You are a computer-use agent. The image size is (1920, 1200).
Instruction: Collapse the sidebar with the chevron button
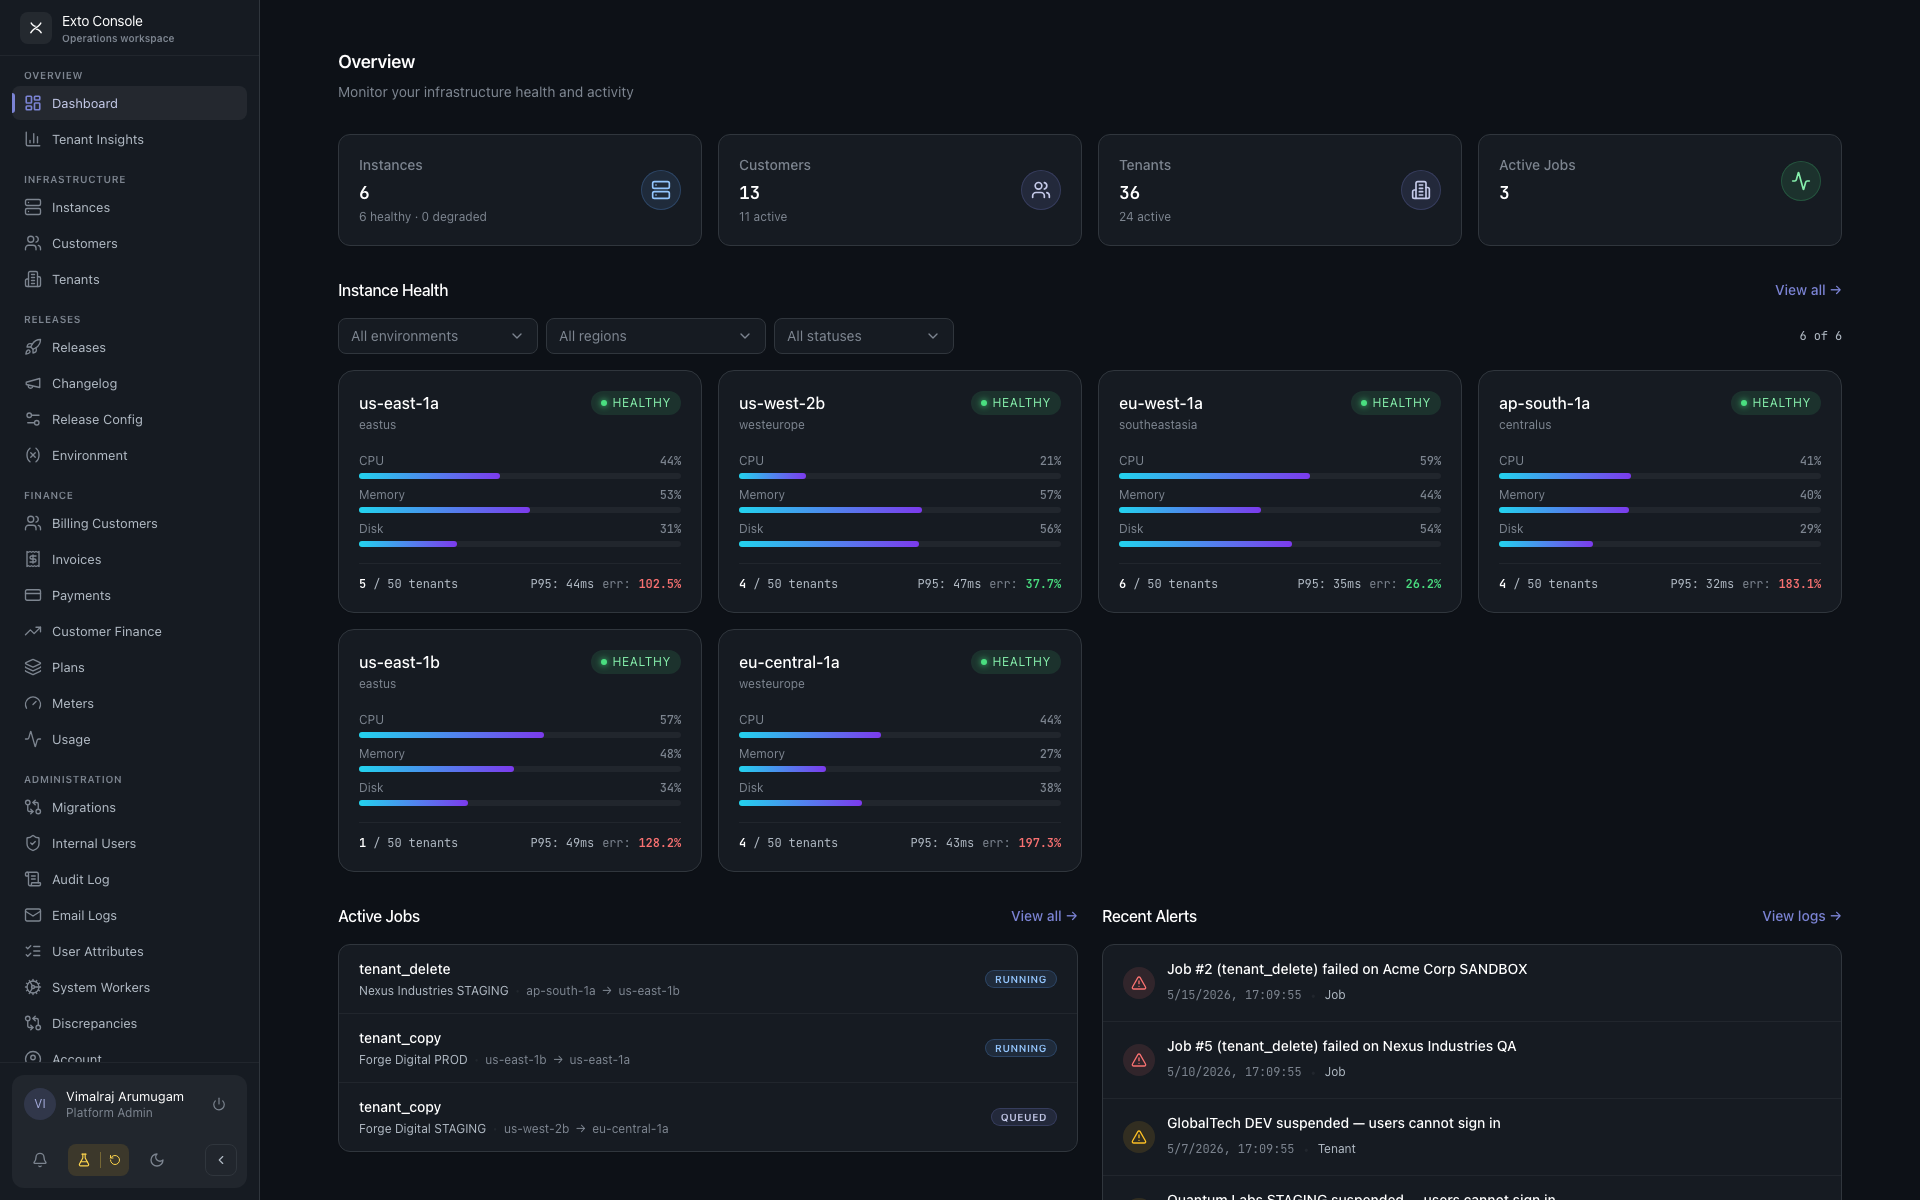tap(221, 1160)
